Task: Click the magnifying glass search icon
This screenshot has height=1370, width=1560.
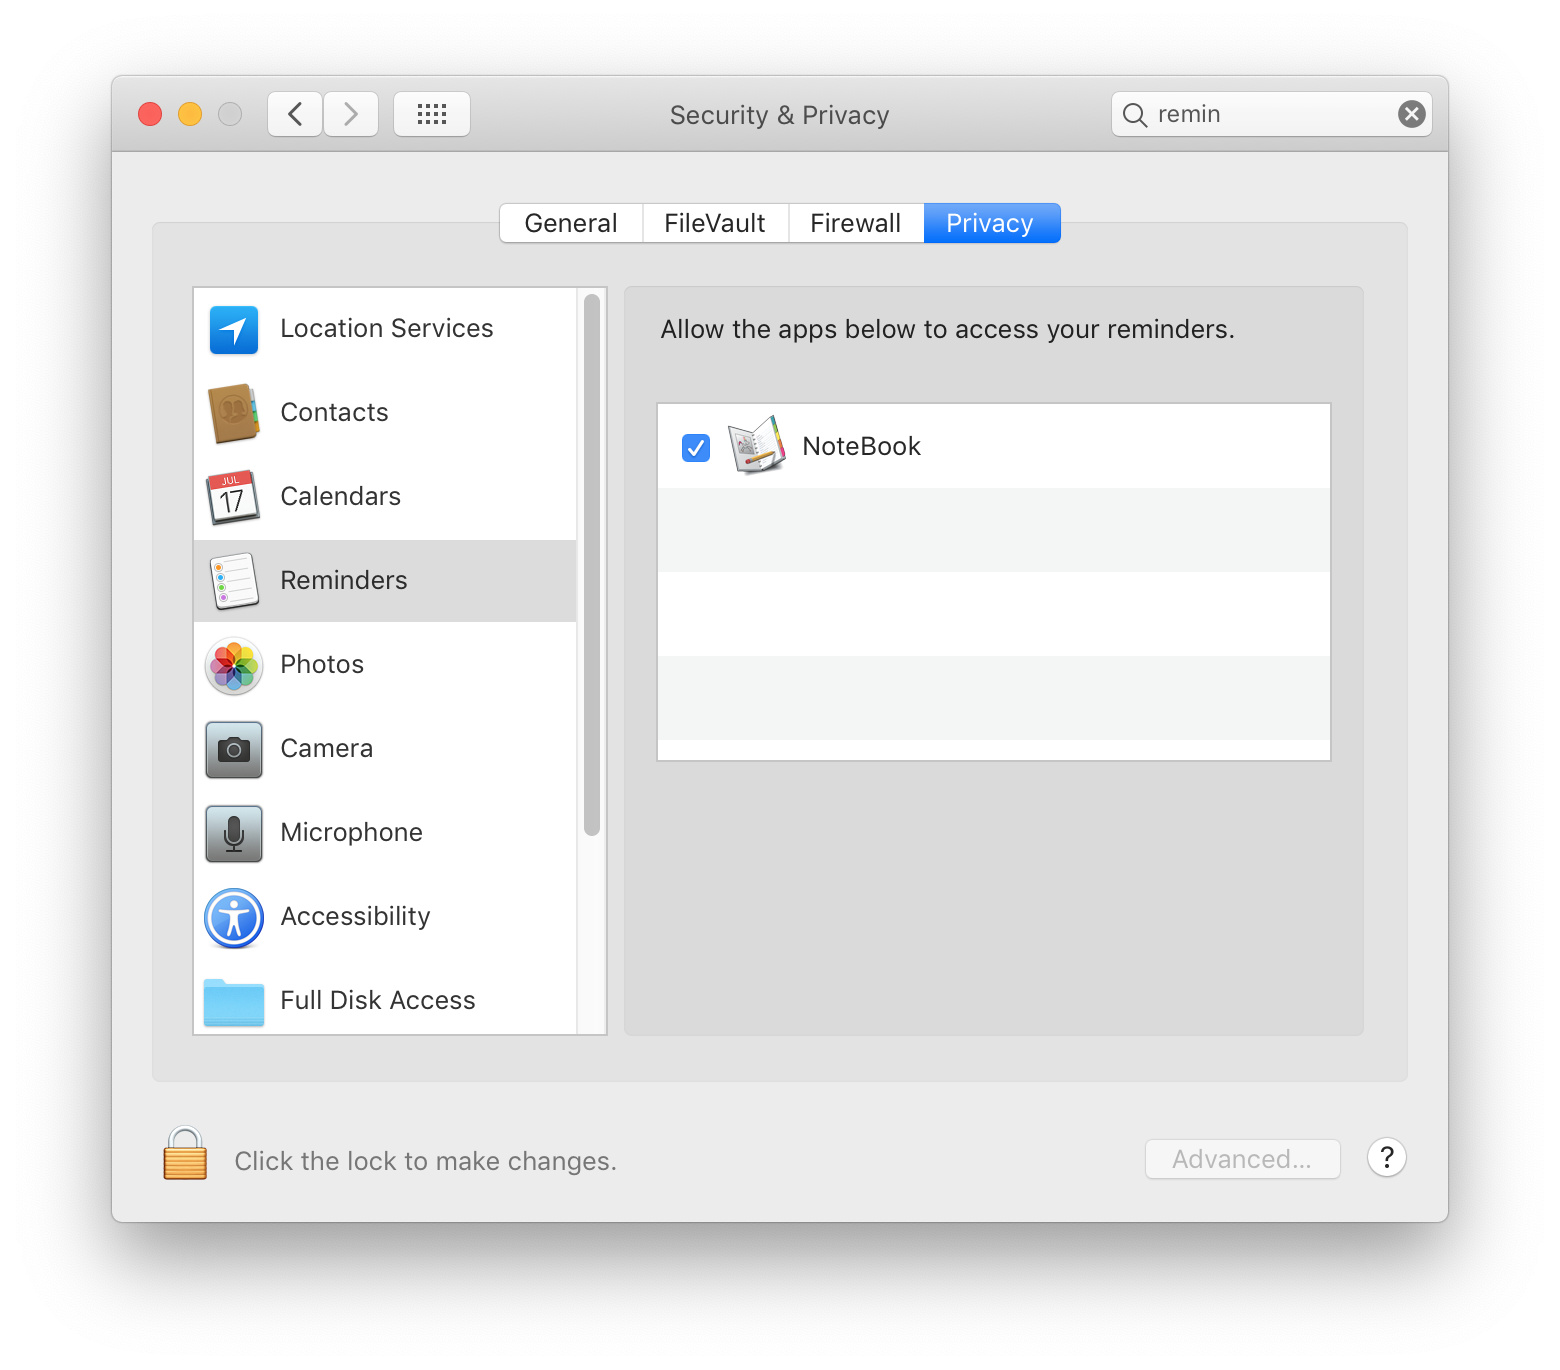Action: (1134, 115)
